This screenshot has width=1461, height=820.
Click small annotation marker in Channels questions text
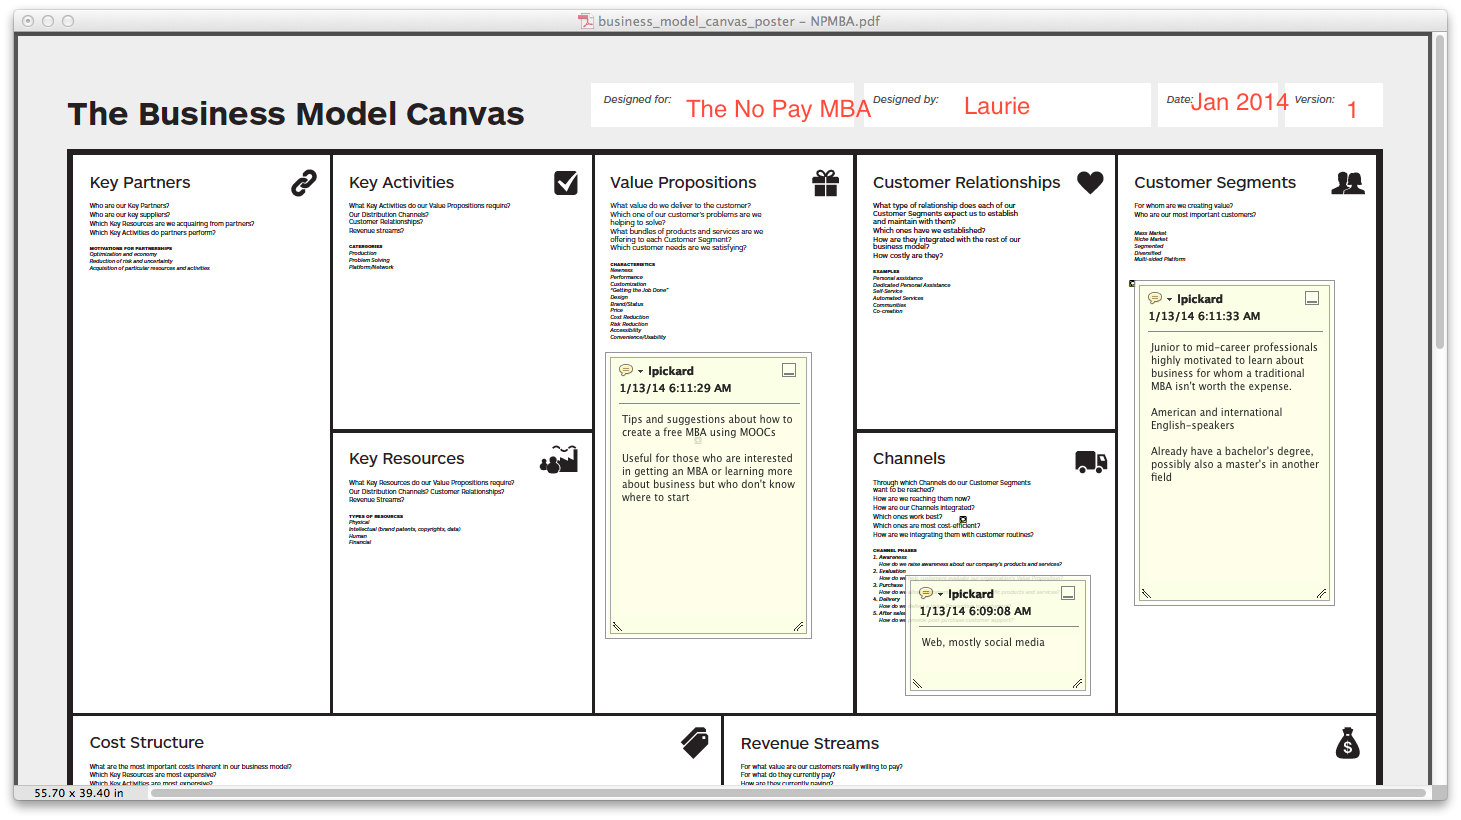pos(963,520)
